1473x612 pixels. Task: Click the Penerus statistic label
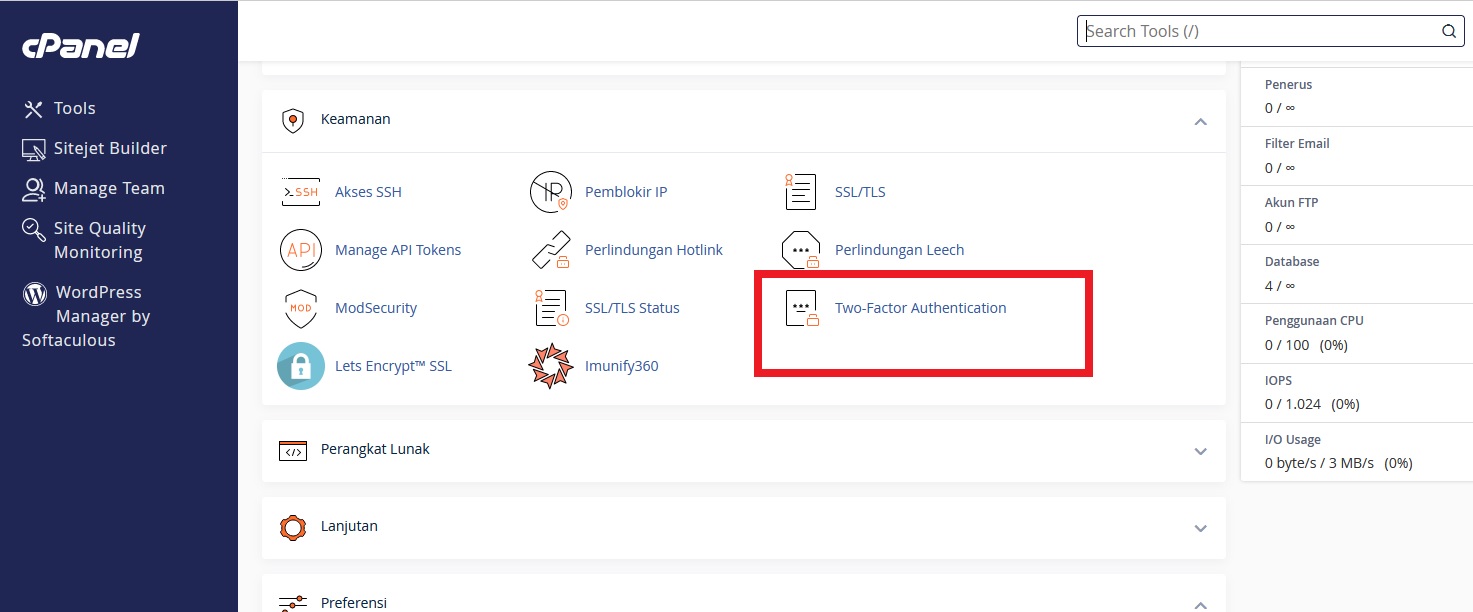tap(1288, 85)
